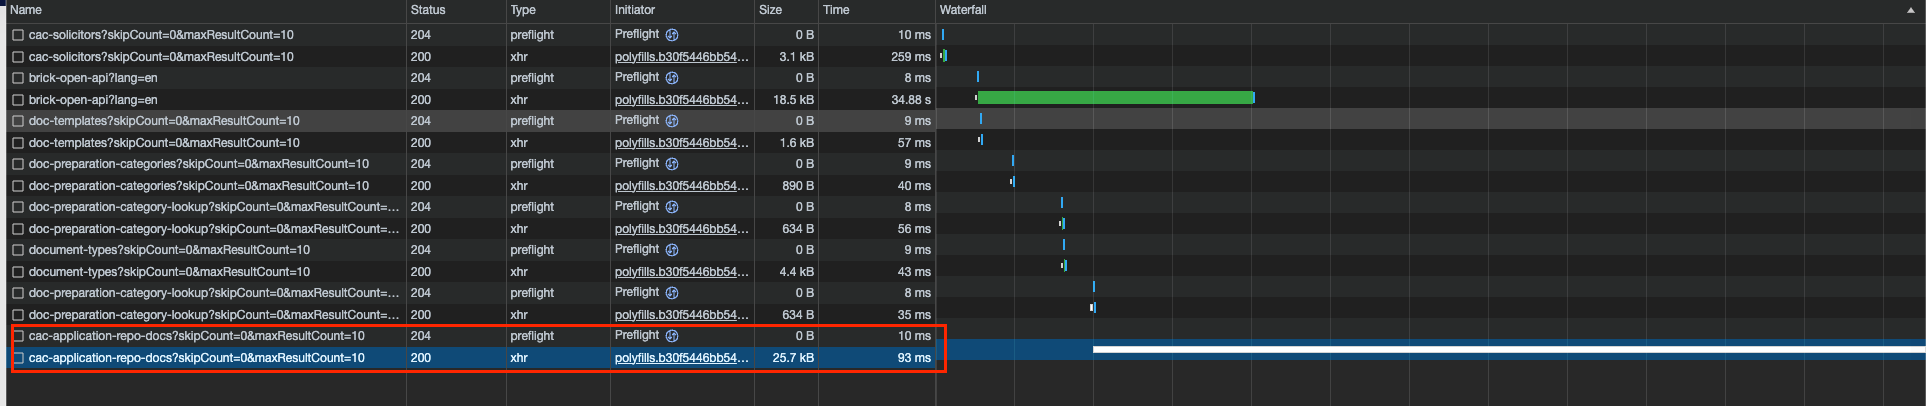The width and height of the screenshot is (1926, 406).
Task: Click the file icon beside doc-preparation-categories xhr request
Action: (18, 186)
